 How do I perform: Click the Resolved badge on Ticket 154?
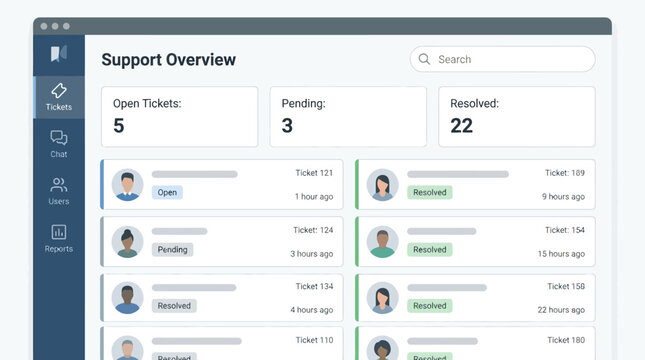[x=429, y=250]
